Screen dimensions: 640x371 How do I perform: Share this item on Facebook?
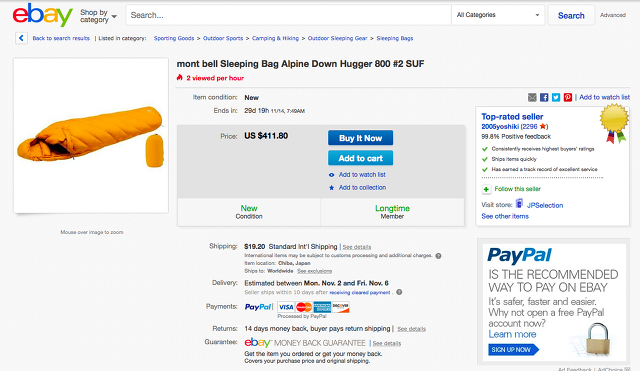[544, 97]
